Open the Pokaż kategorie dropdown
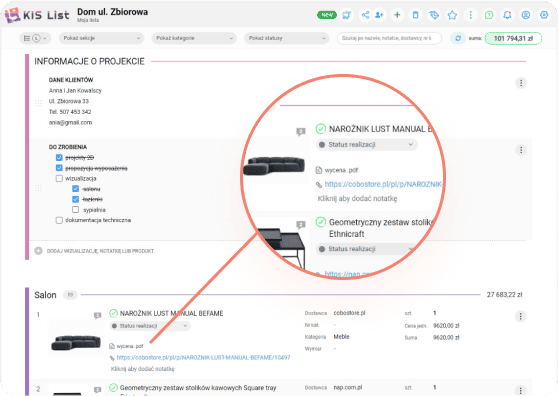 coord(194,38)
